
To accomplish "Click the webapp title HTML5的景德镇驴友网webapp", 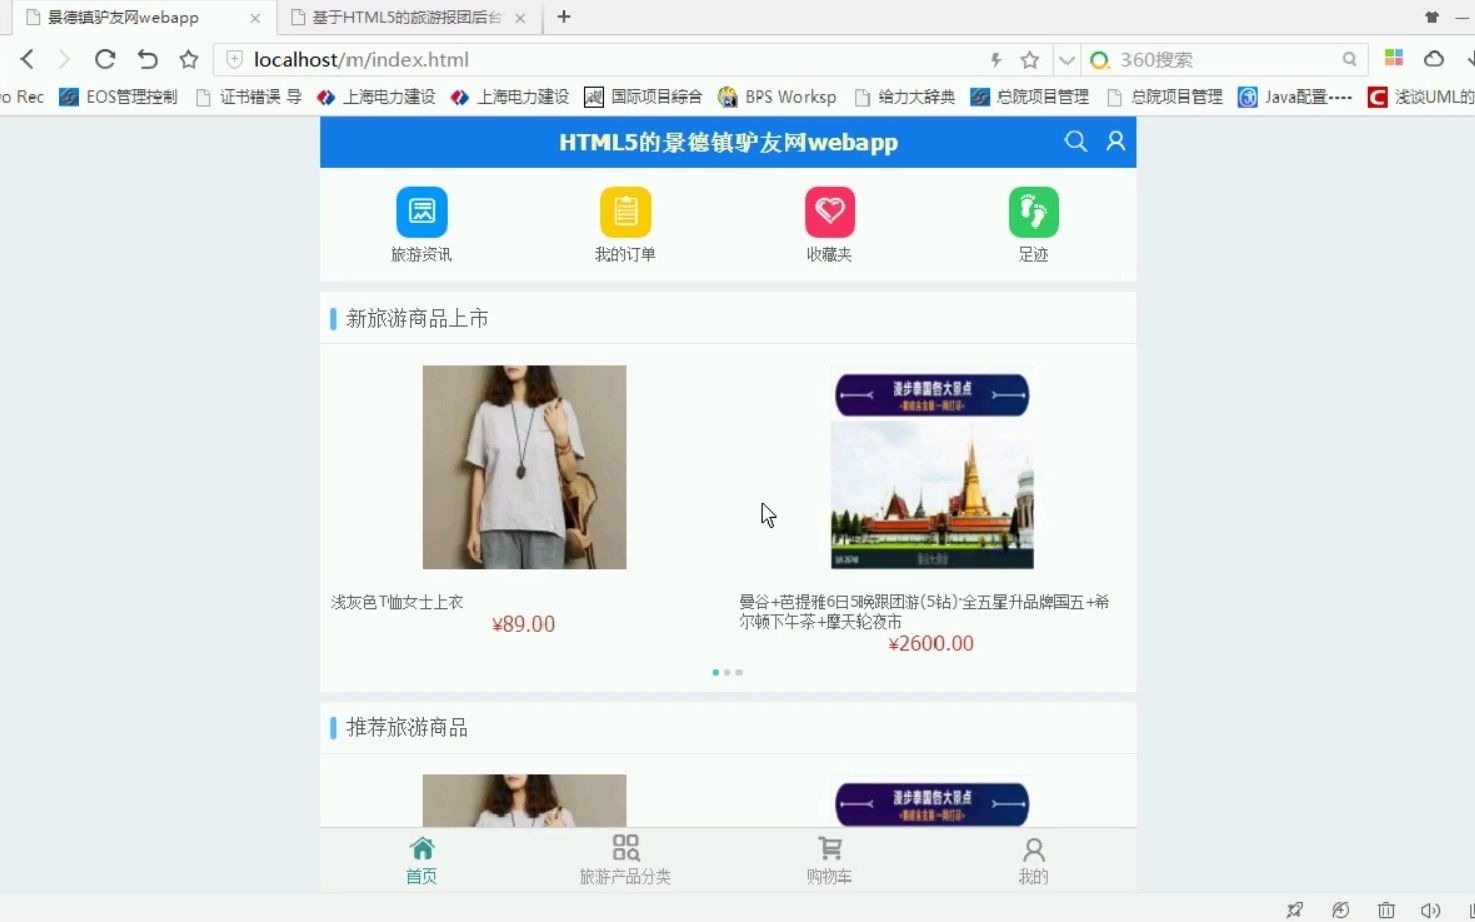I will click(x=728, y=142).
